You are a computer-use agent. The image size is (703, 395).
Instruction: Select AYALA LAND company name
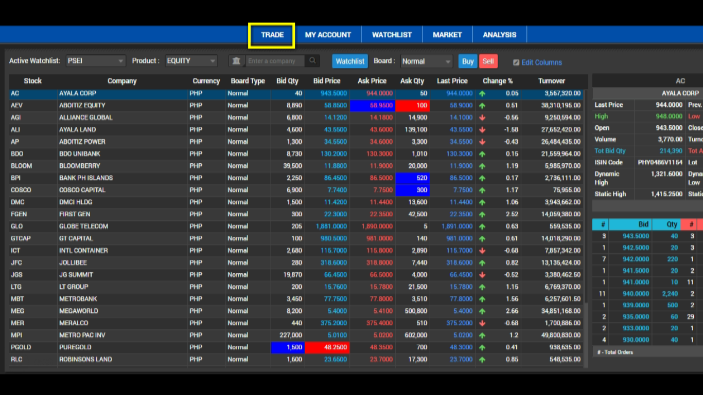[78, 130]
